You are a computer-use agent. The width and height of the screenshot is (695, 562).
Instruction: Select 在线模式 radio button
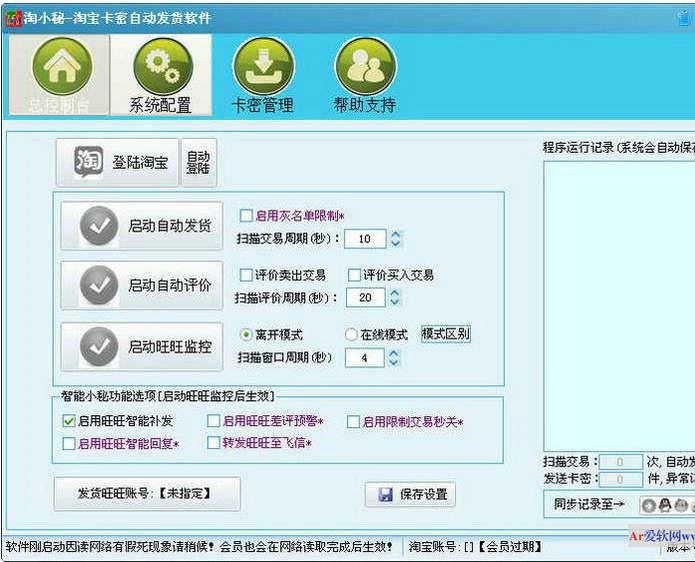pyautogui.click(x=351, y=335)
